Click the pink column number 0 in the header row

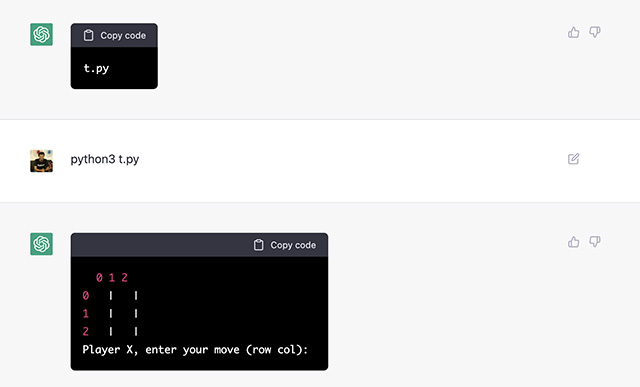[99, 278]
